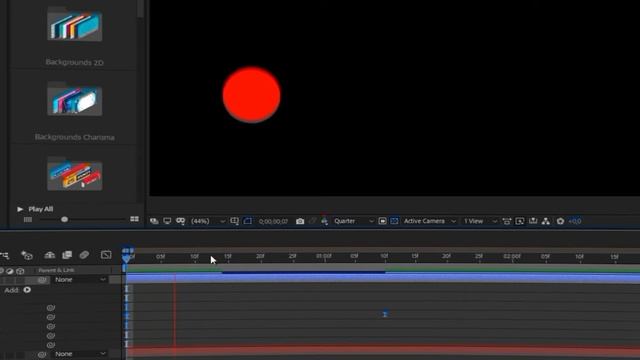The height and width of the screenshot is (360, 640).
Task: Open the Graph Editor icon
Action: (x=106, y=255)
